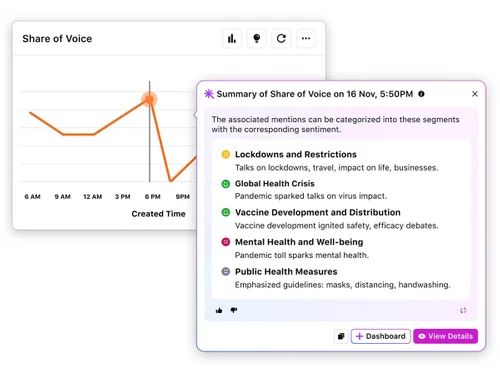The height and width of the screenshot is (375, 500).
Task: Click the Global Health Crisis smiley icon
Action: coord(226,184)
